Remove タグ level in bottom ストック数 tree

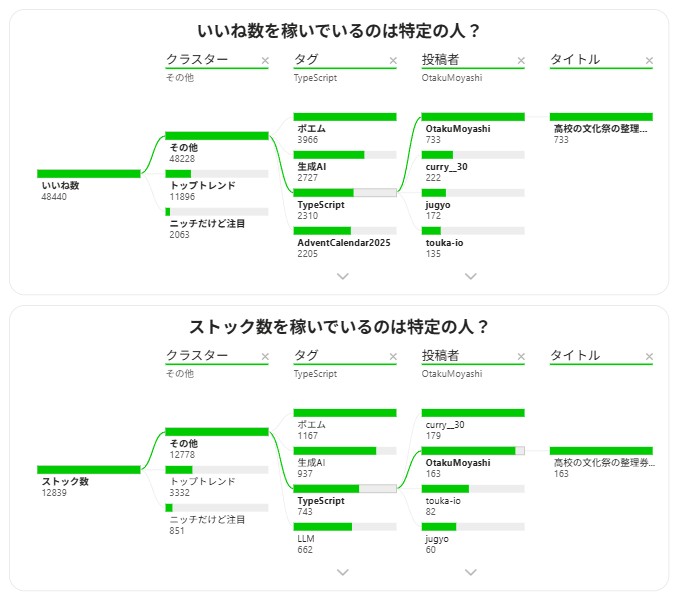pyautogui.click(x=393, y=357)
